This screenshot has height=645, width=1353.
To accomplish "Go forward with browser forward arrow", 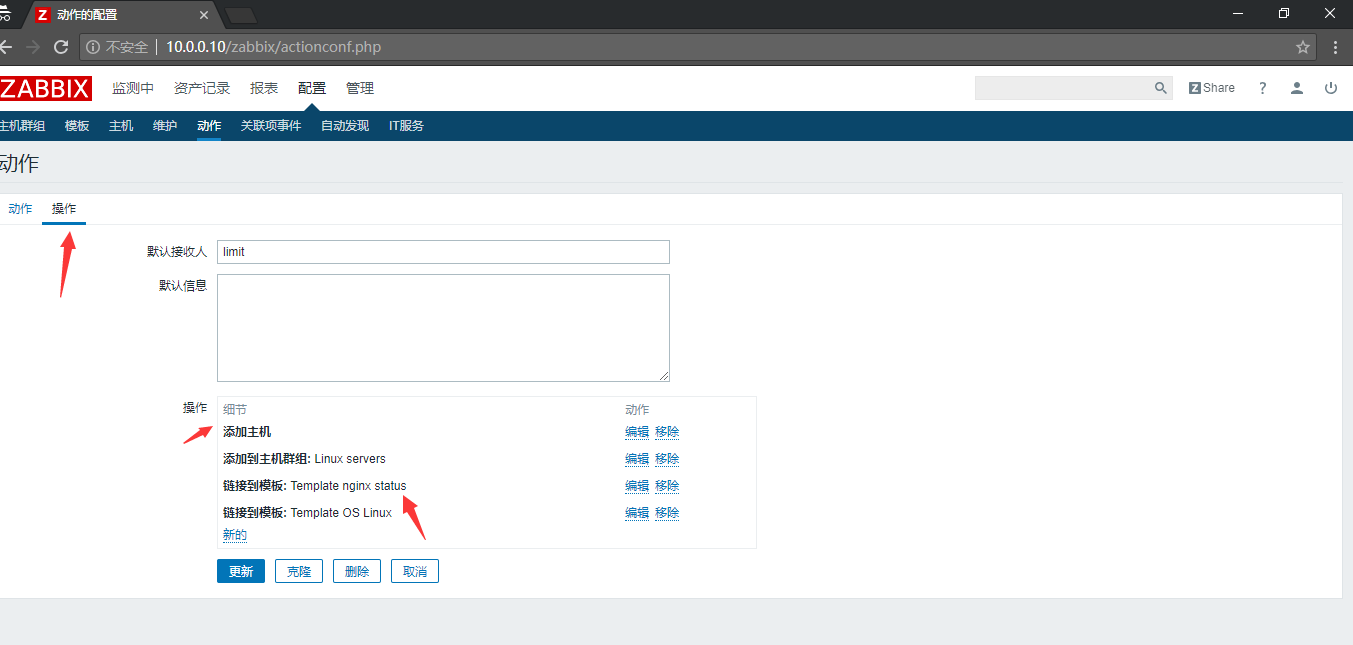I will (x=33, y=47).
